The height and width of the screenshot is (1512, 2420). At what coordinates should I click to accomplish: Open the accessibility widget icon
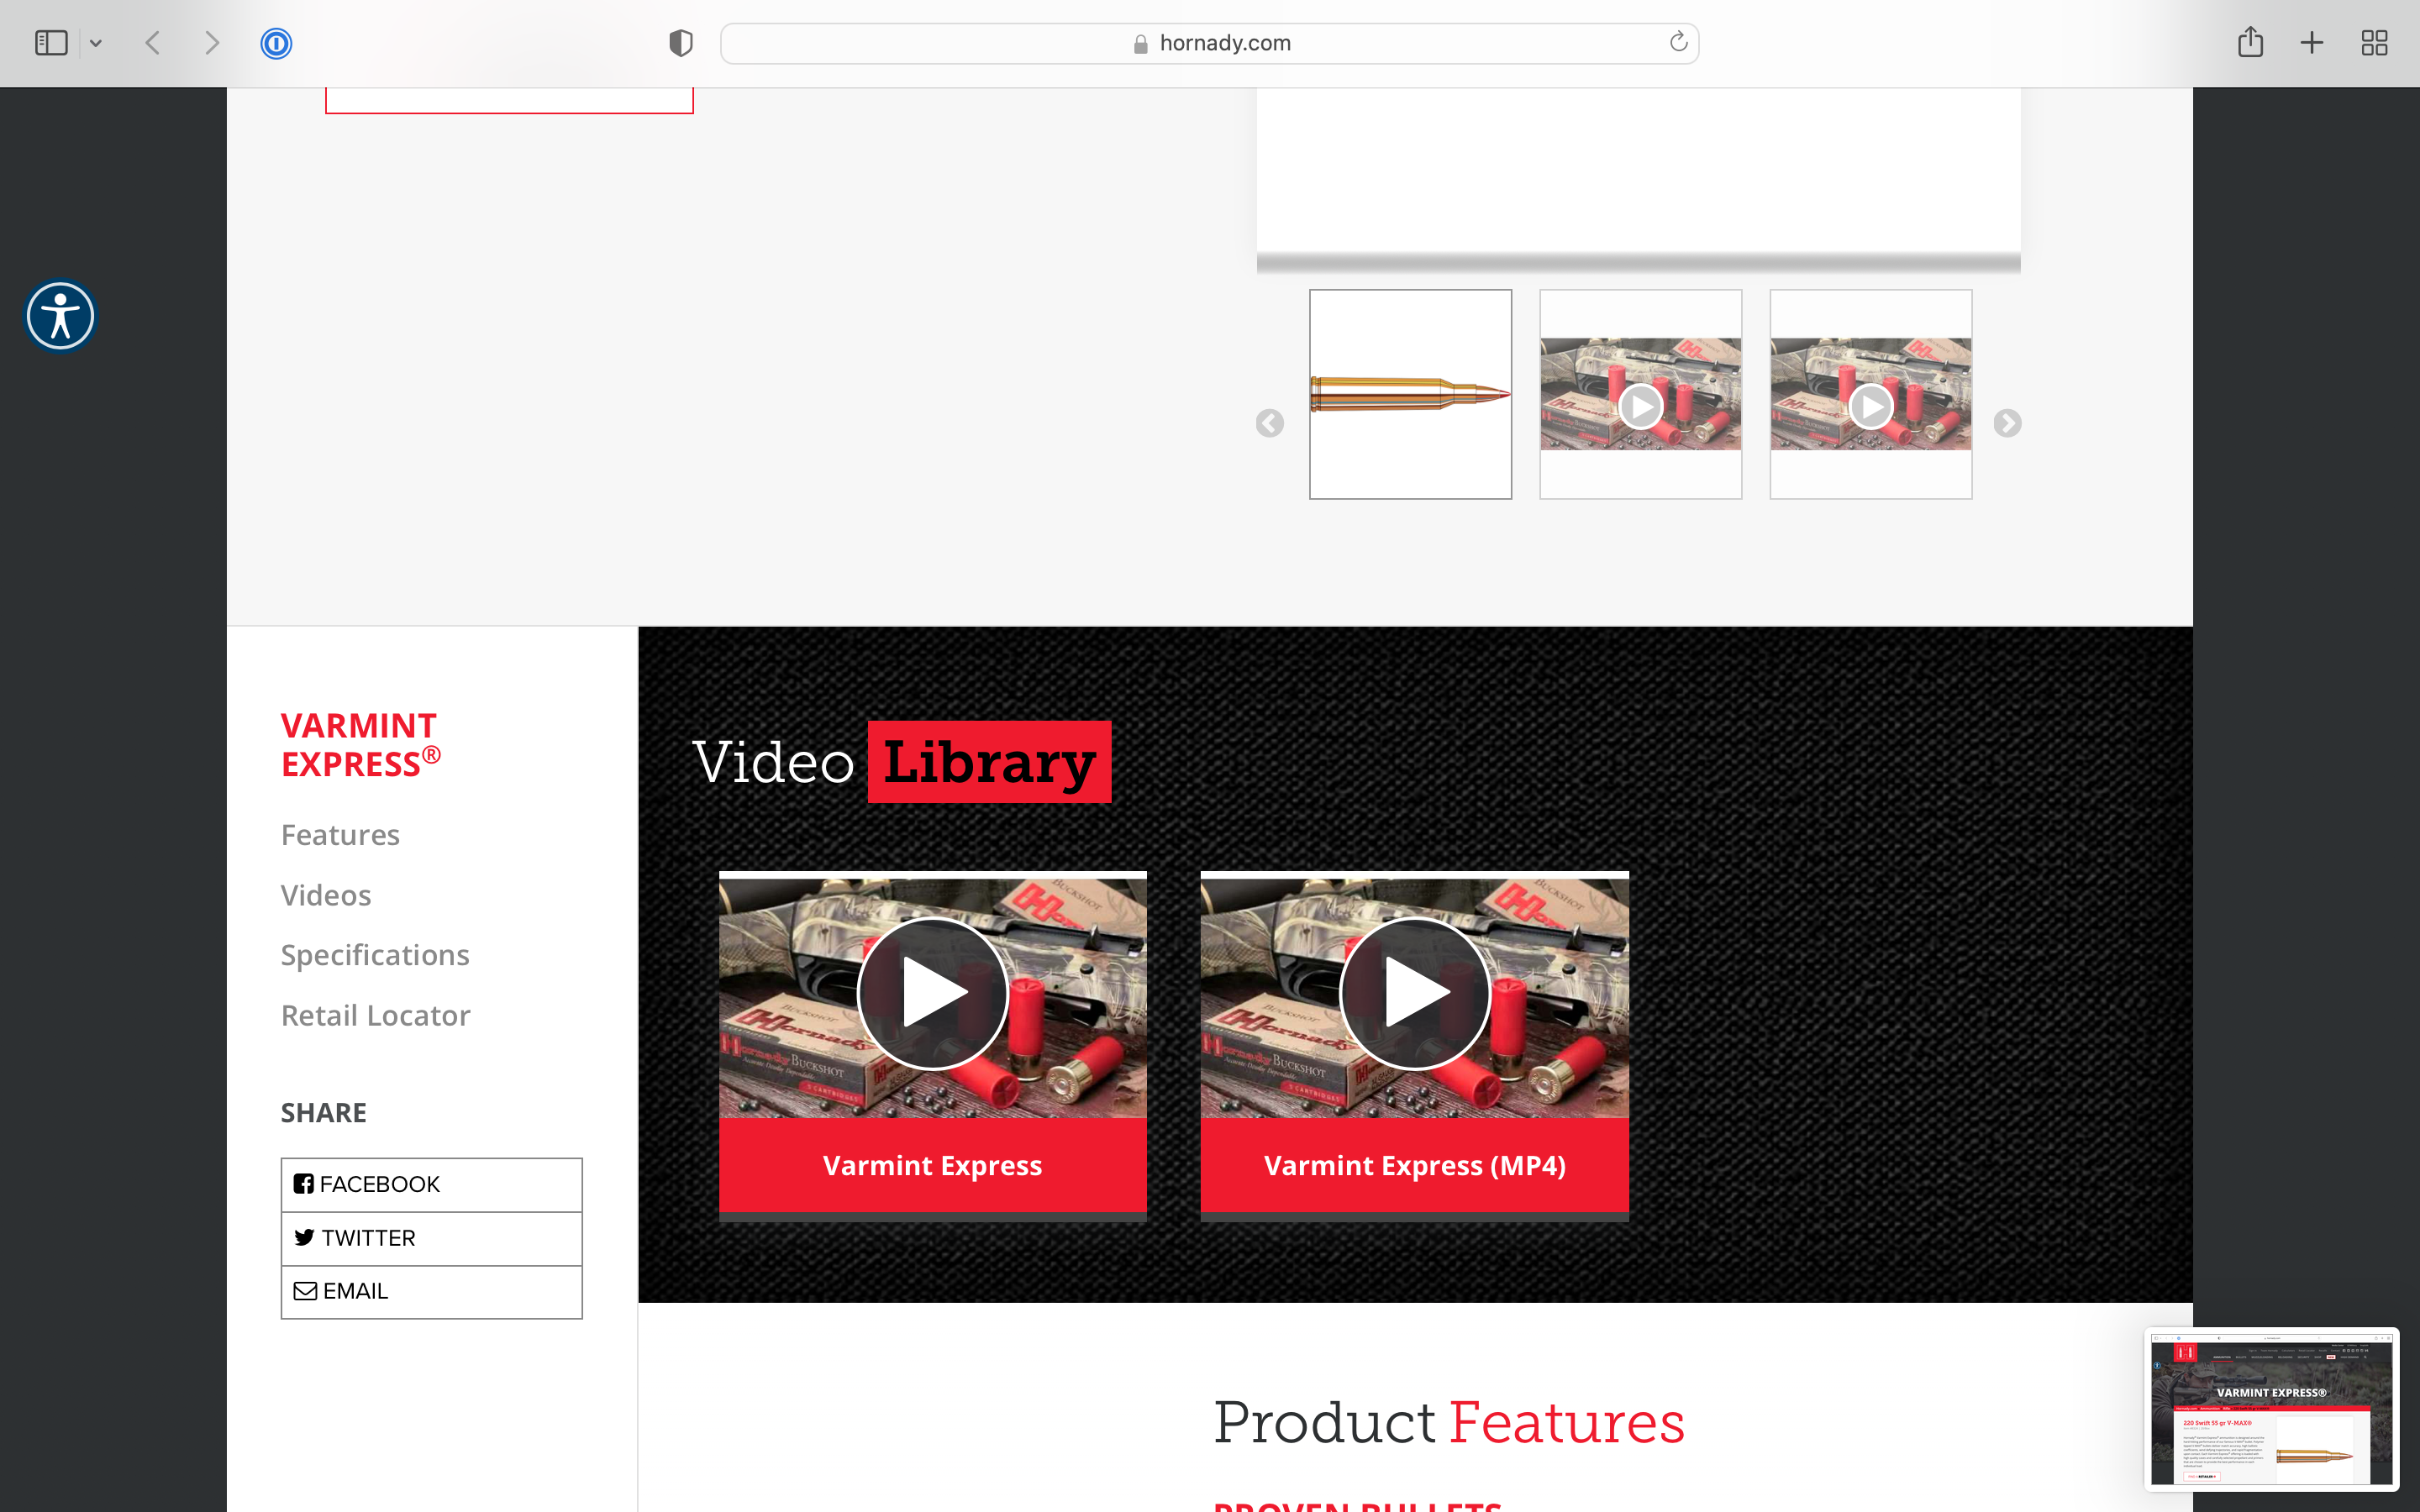click(60, 316)
